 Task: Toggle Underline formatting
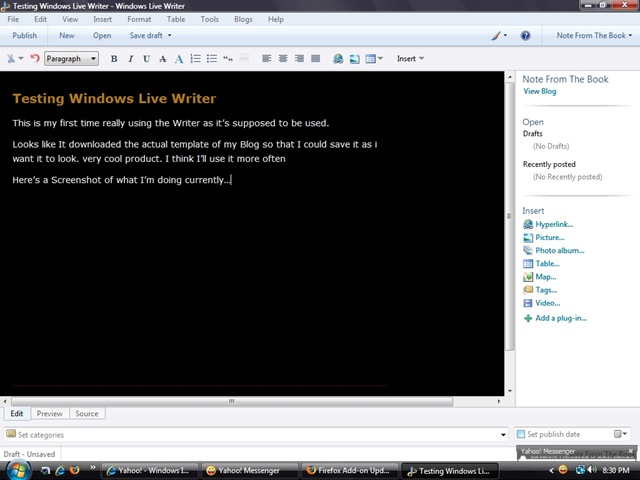146,59
